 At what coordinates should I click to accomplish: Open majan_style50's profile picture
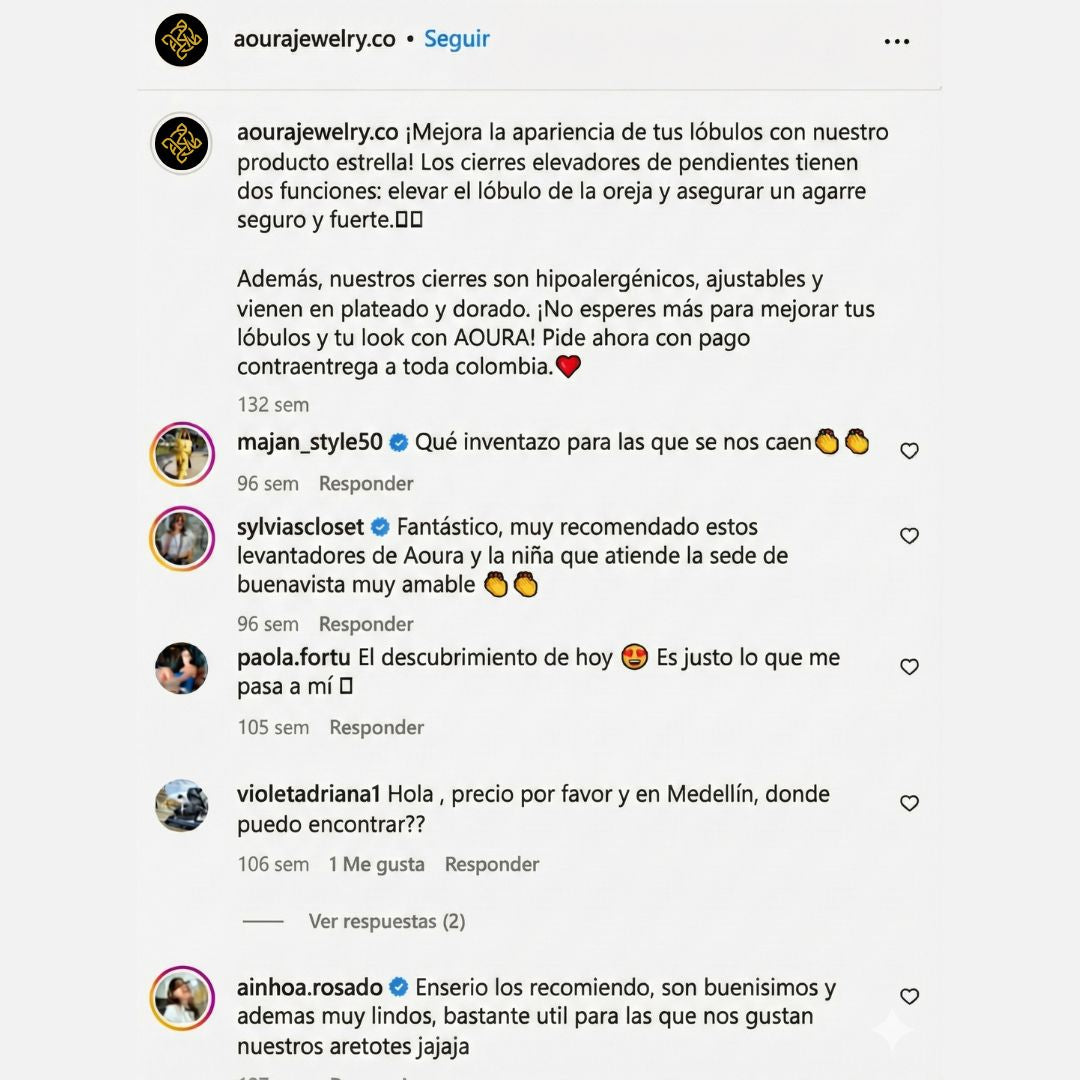click(x=182, y=455)
